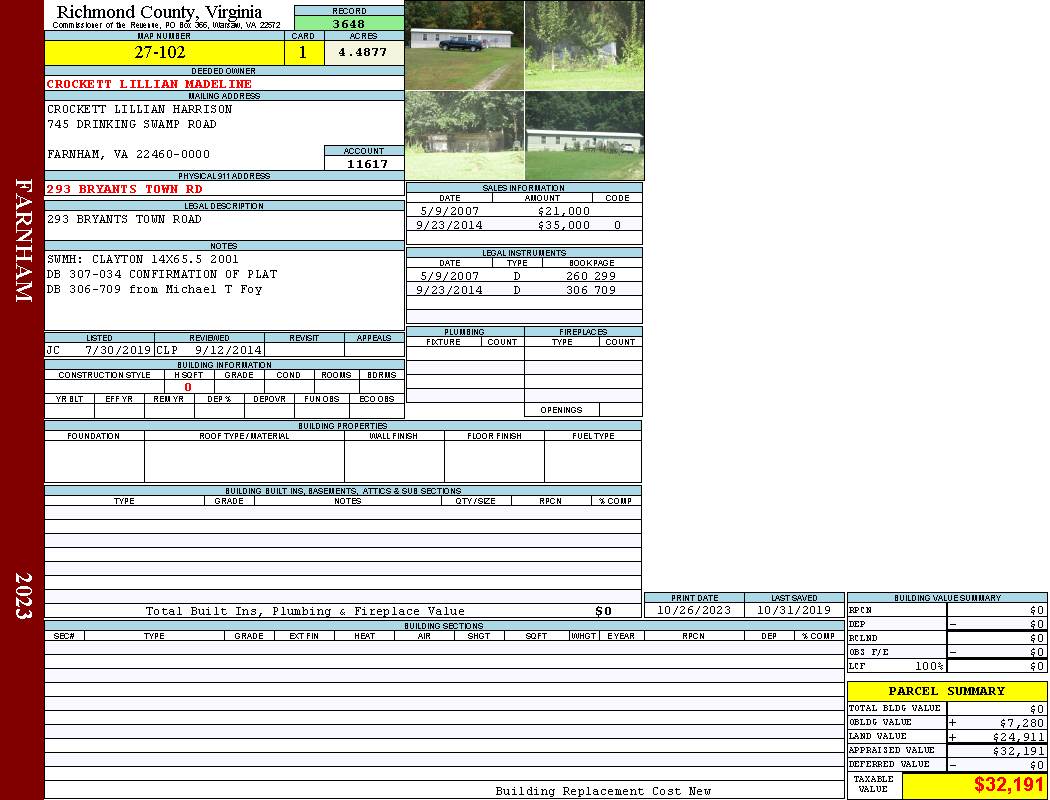Click the yellow map number 27-102 field
The width and height of the screenshot is (1050, 800).
coord(164,53)
